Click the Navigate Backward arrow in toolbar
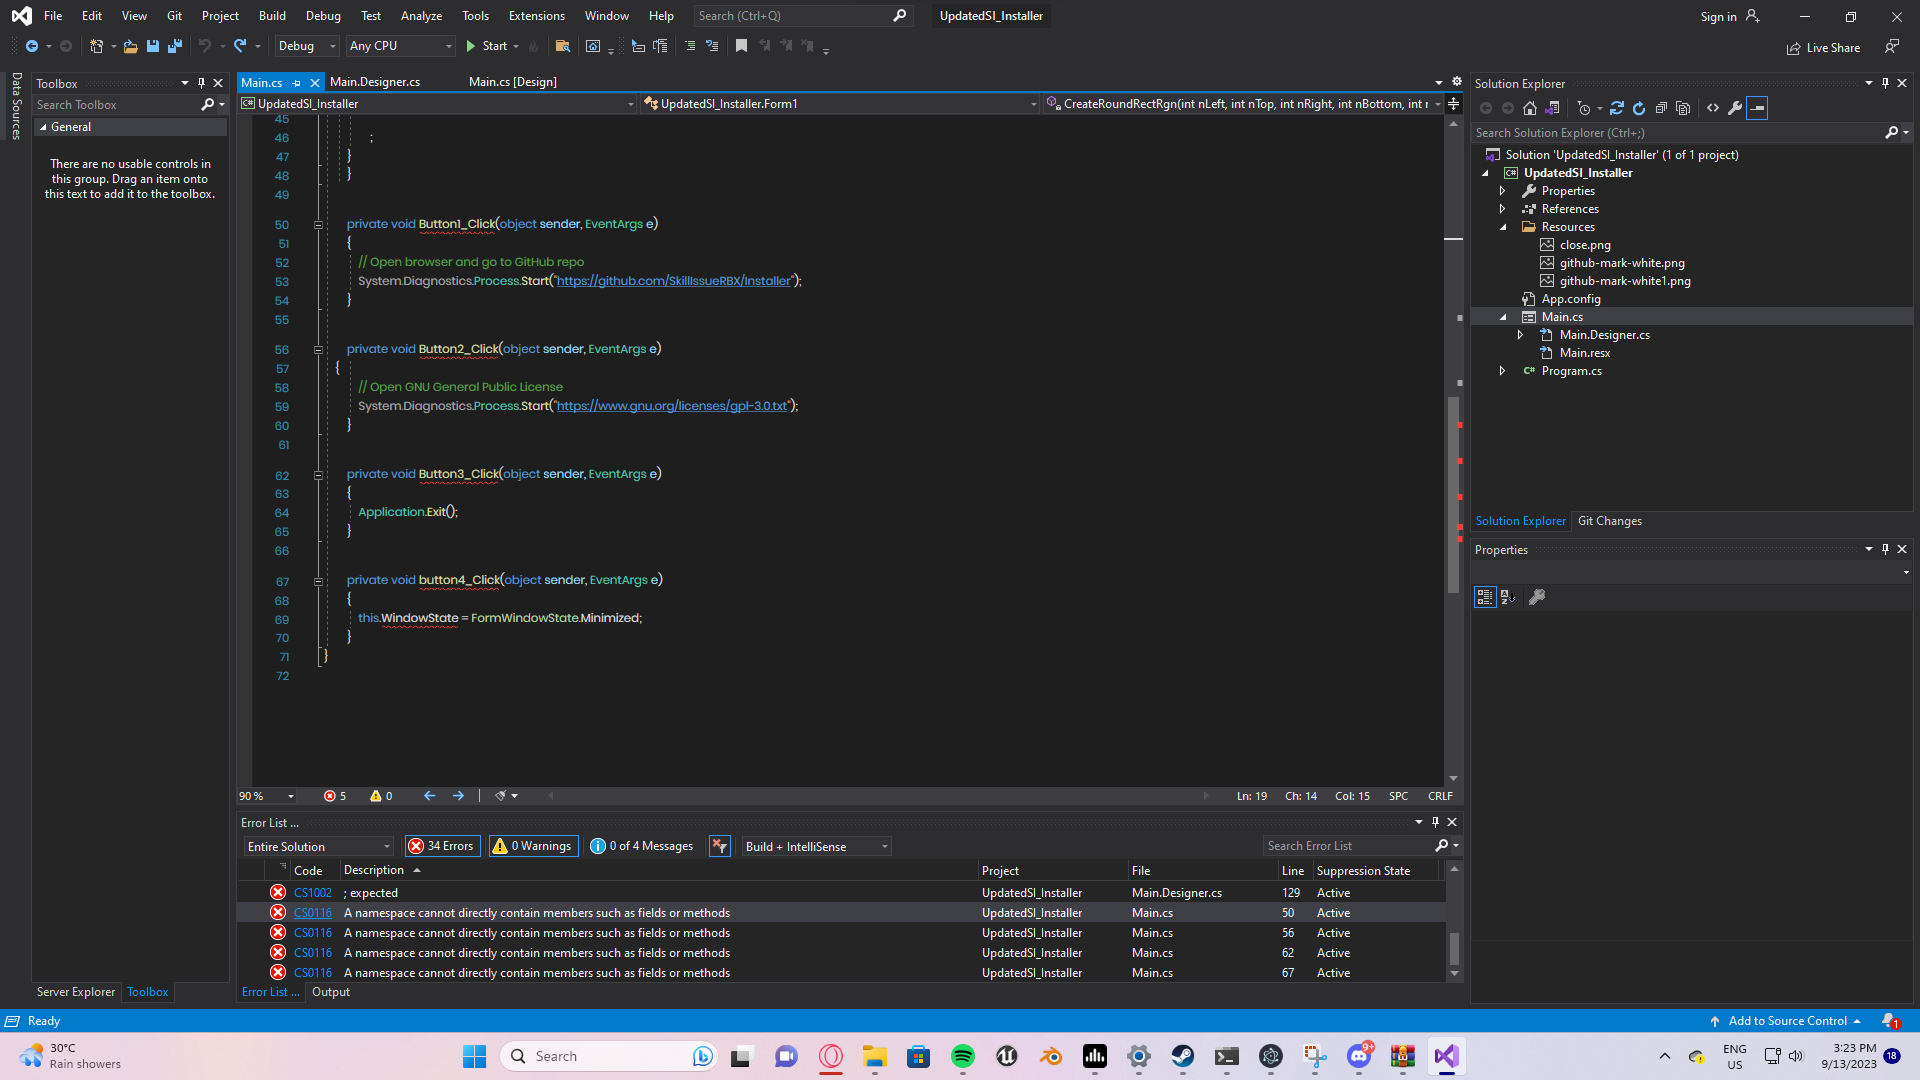Viewport: 1920px width, 1080px height. coord(32,46)
